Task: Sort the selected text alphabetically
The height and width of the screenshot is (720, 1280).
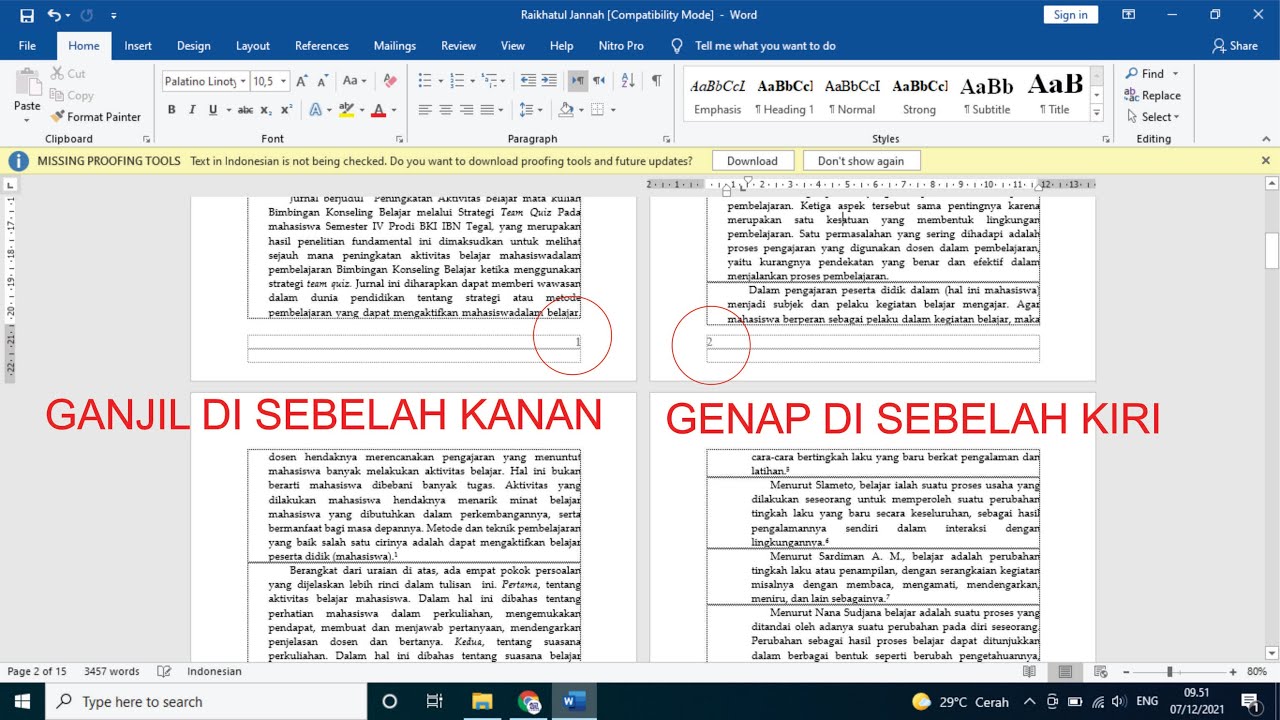Action: [628, 81]
